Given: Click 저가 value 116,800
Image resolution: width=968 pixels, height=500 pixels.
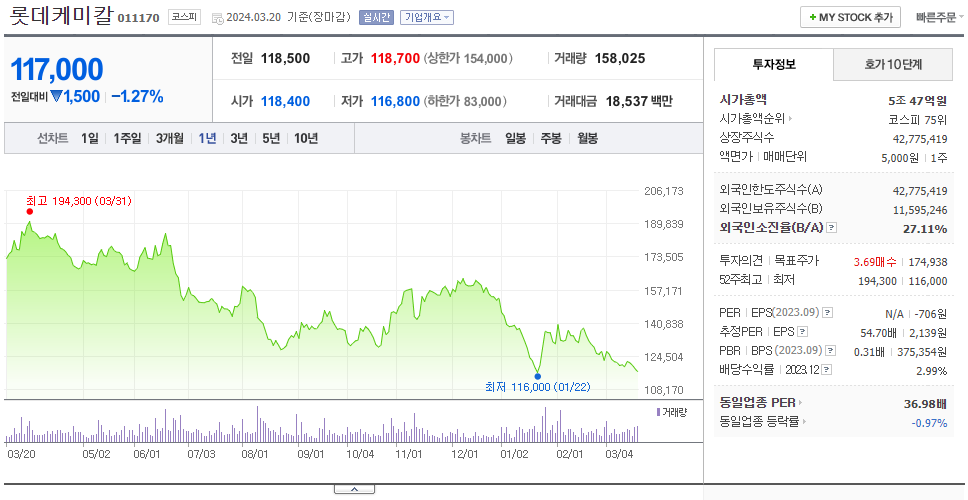Looking at the screenshot, I should (x=395, y=101).
